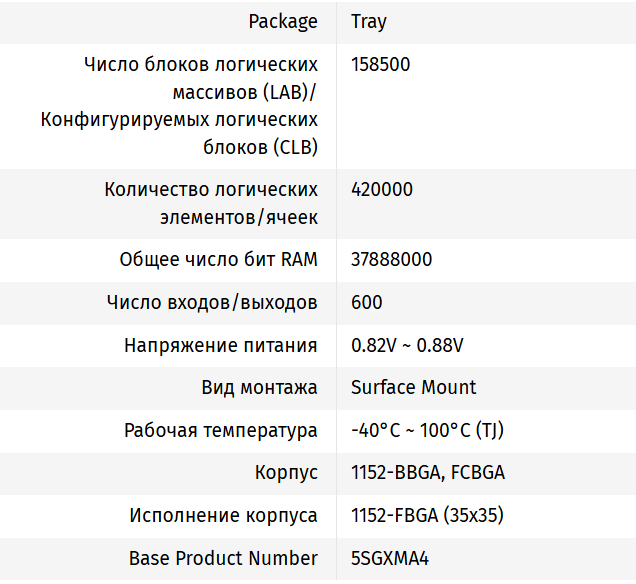Image resolution: width=636 pixels, height=584 pixels.
Task: Select the inputs/outputs value 600
Action: [x=367, y=302]
